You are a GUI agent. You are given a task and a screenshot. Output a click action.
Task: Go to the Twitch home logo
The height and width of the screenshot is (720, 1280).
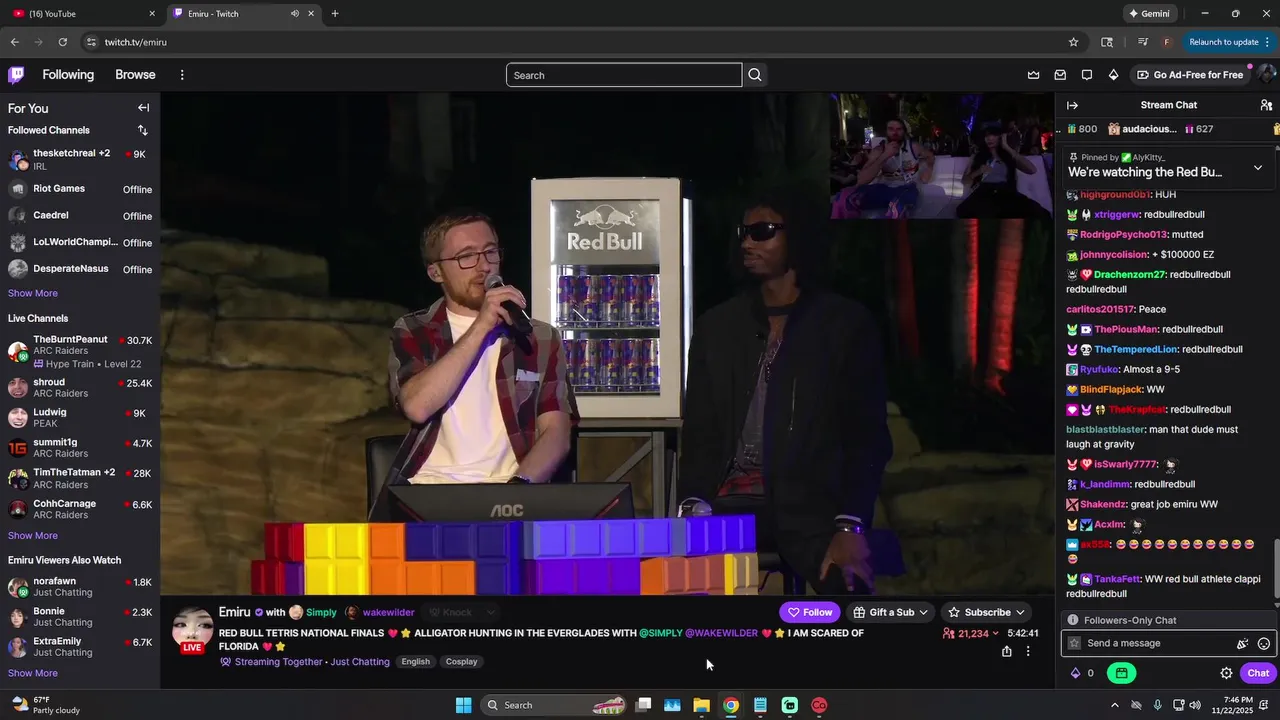[x=16, y=75]
